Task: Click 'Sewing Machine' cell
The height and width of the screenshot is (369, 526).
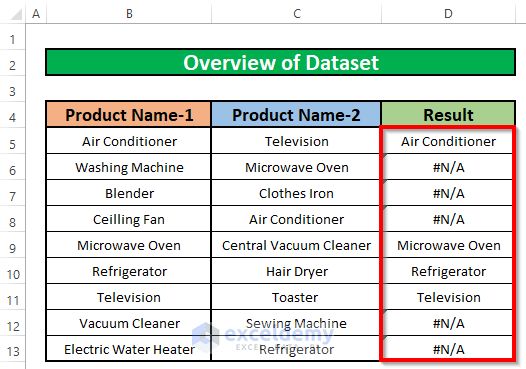Action: point(296,323)
